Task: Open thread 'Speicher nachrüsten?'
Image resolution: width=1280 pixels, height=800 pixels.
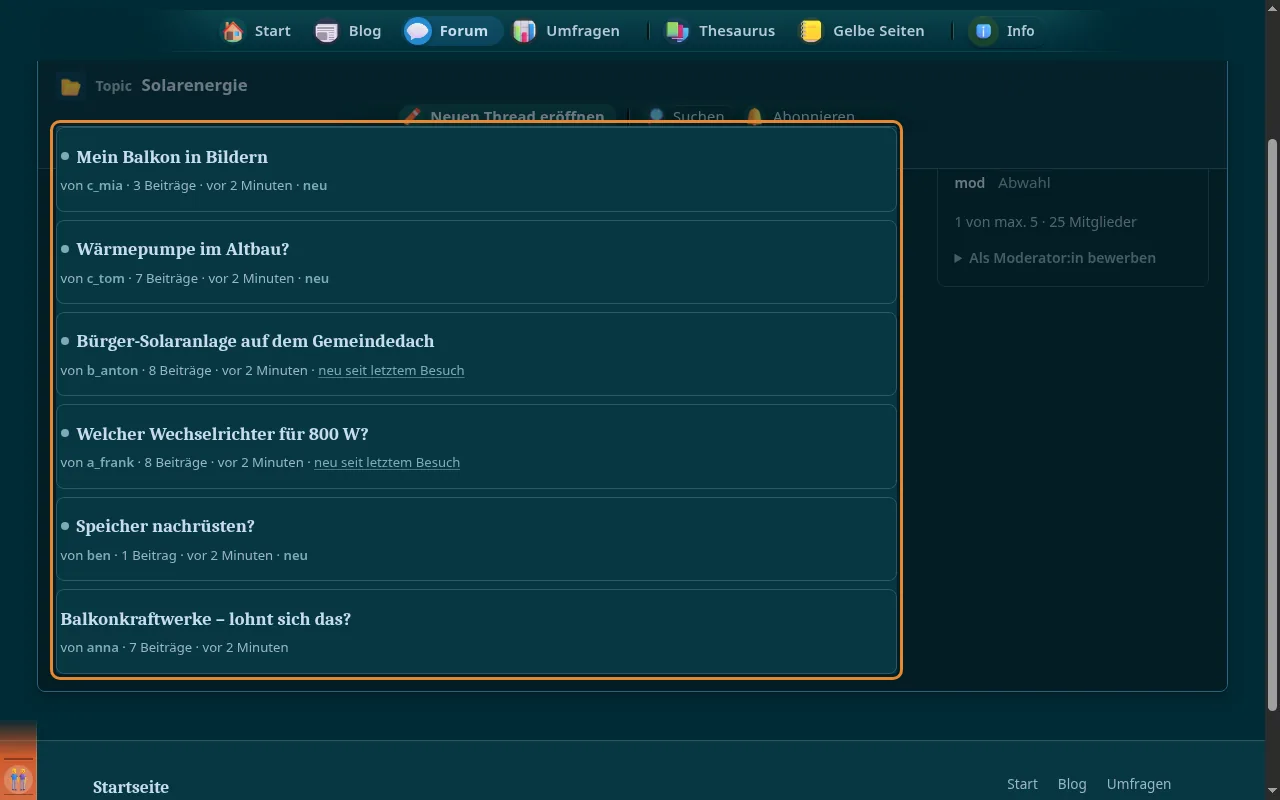Action: [165, 526]
